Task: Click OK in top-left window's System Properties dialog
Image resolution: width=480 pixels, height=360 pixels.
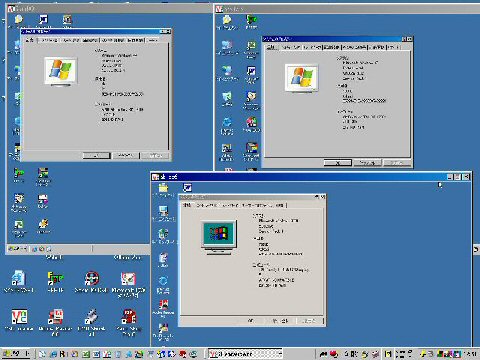Action: coord(96,155)
